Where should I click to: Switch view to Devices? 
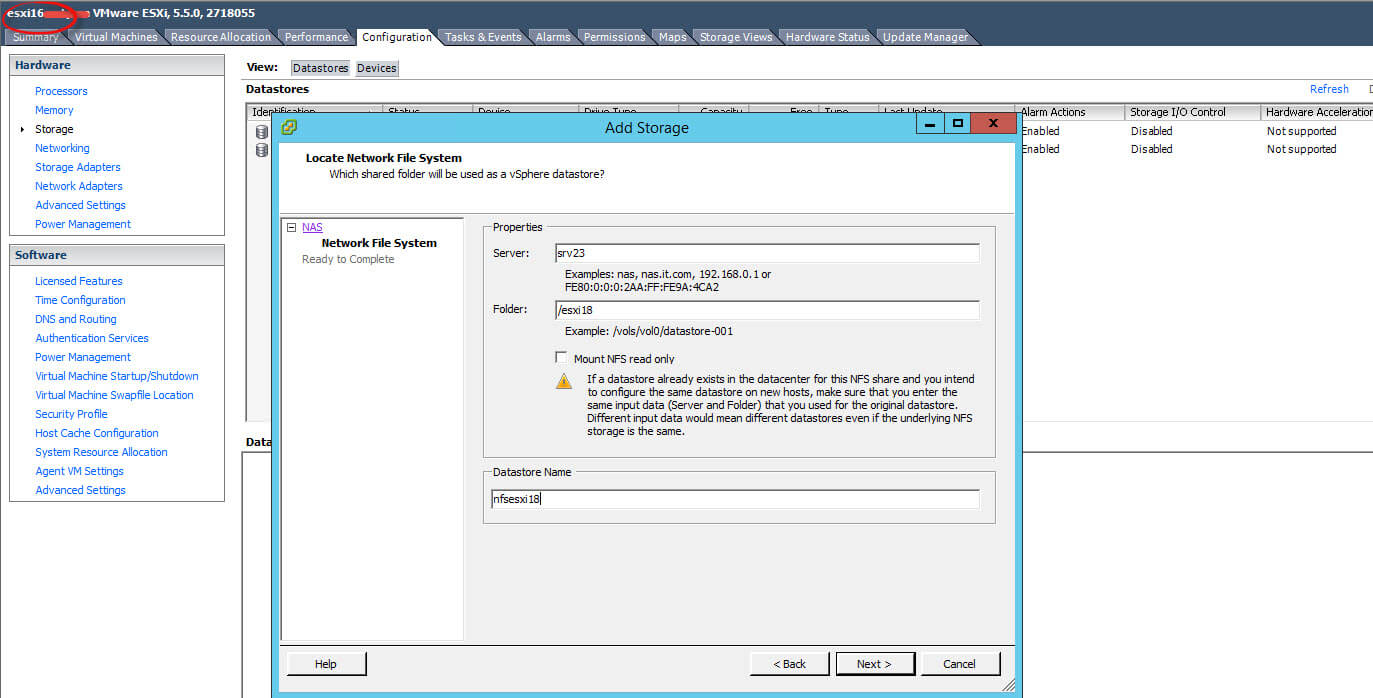click(376, 68)
